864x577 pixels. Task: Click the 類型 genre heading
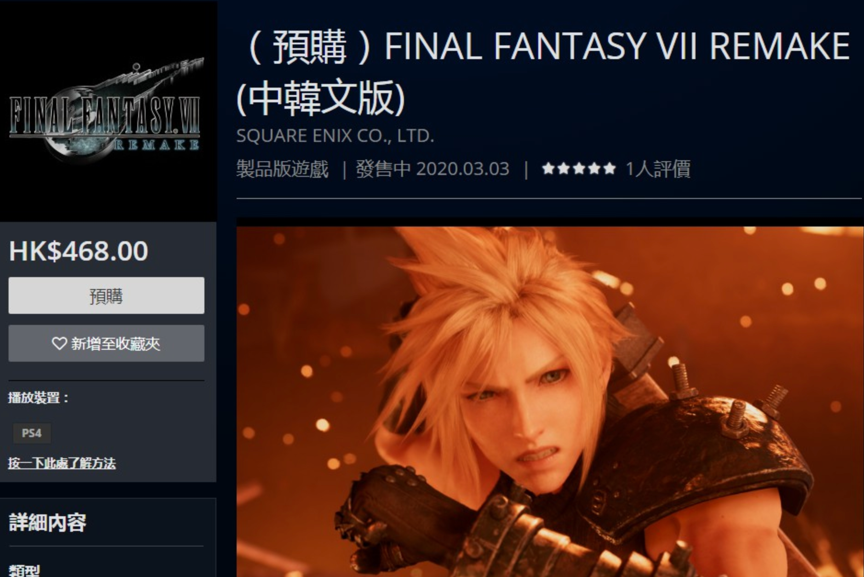point(24,571)
